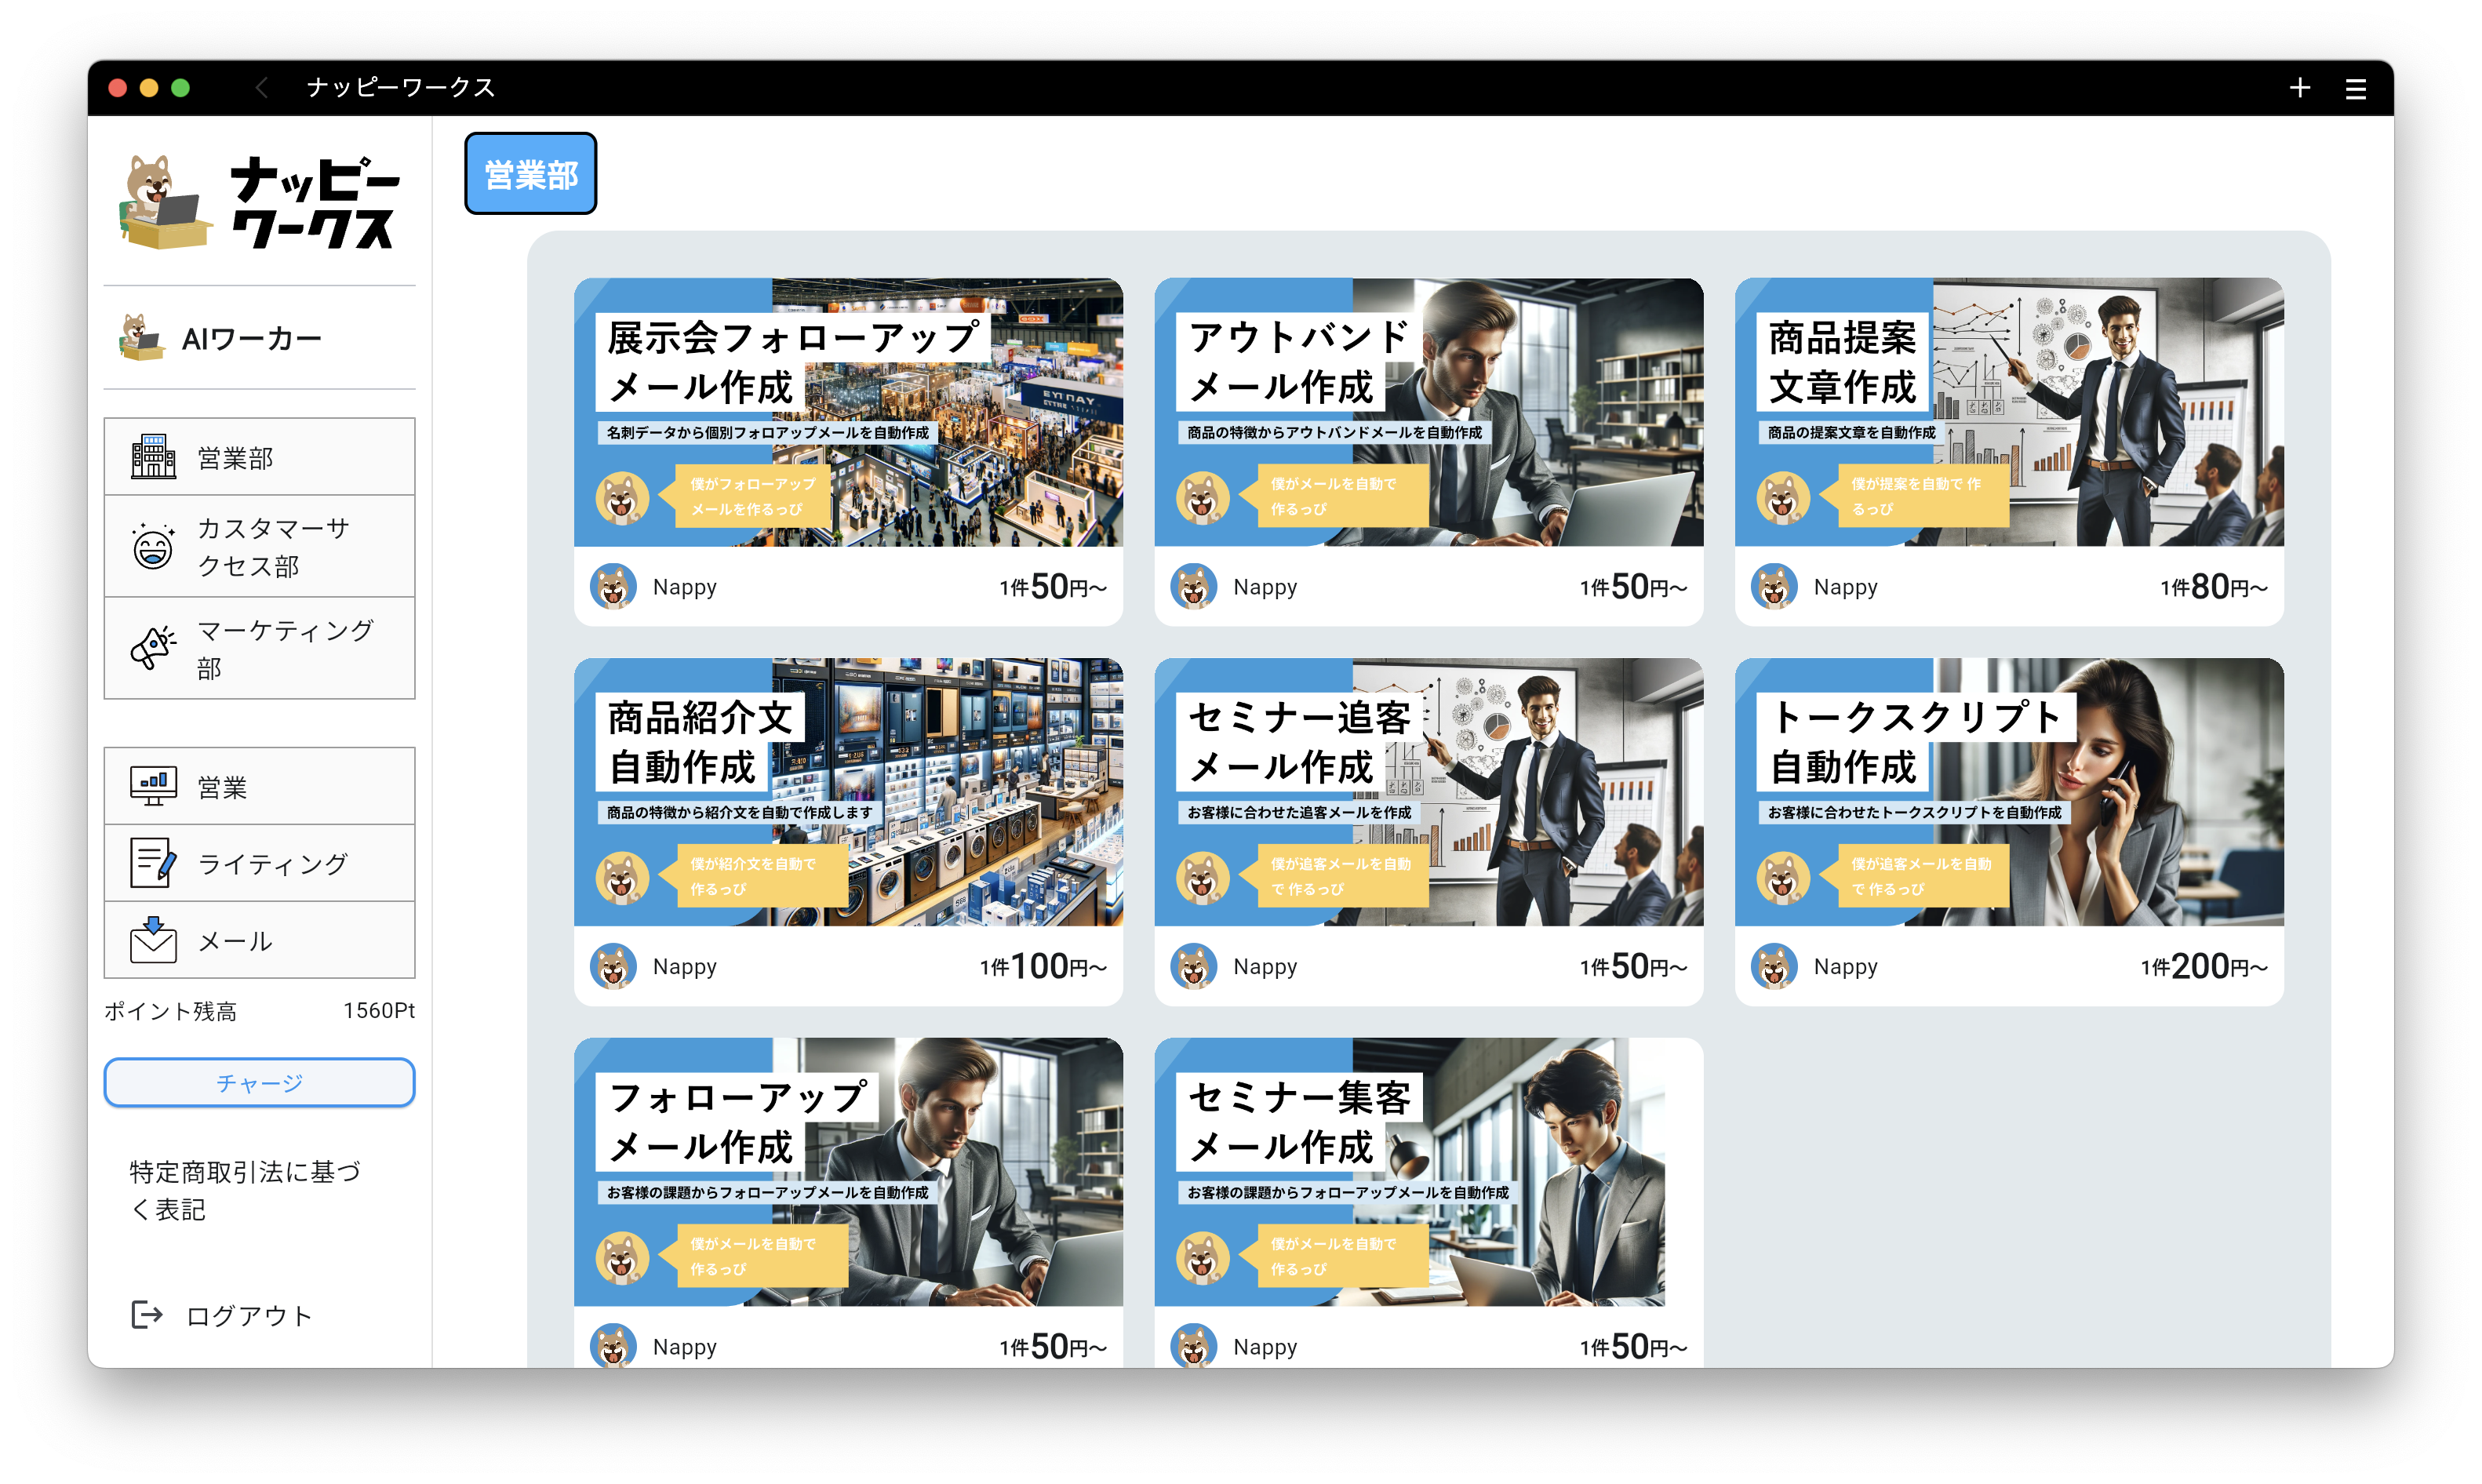Select the 営業部 tab at top
Image resolution: width=2482 pixels, height=1484 pixels.
(x=530, y=174)
